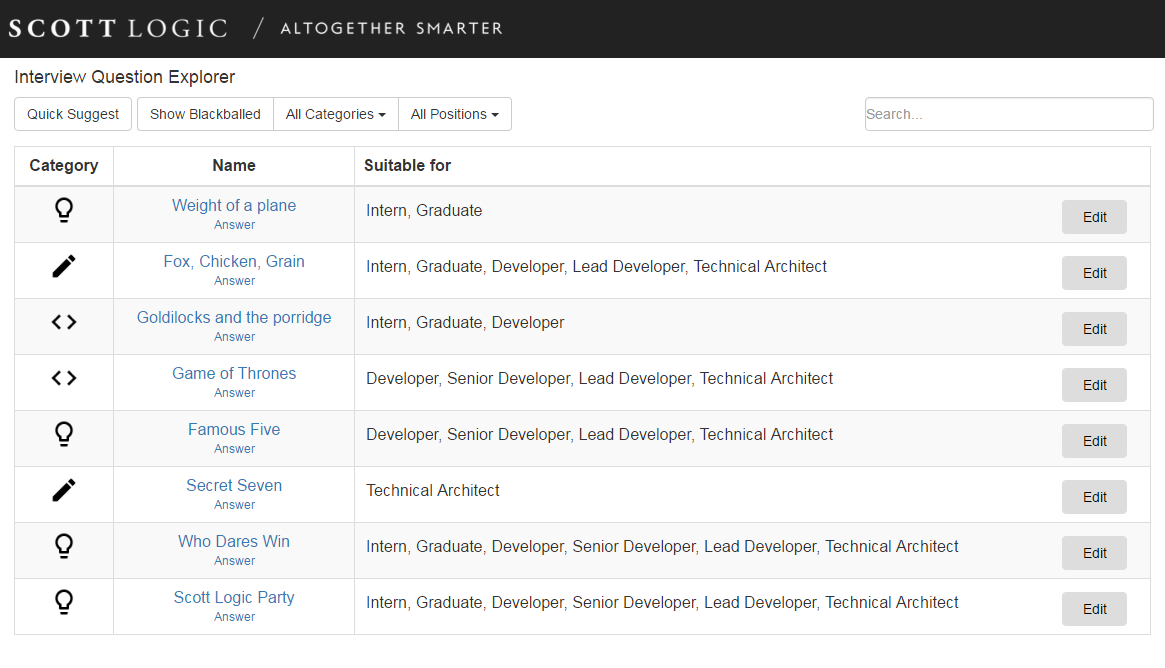Click pencil icon beside Secret Seven
Image resolution: width=1165 pixels, height=668 pixels.
pyautogui.click(x=64, y=490)
